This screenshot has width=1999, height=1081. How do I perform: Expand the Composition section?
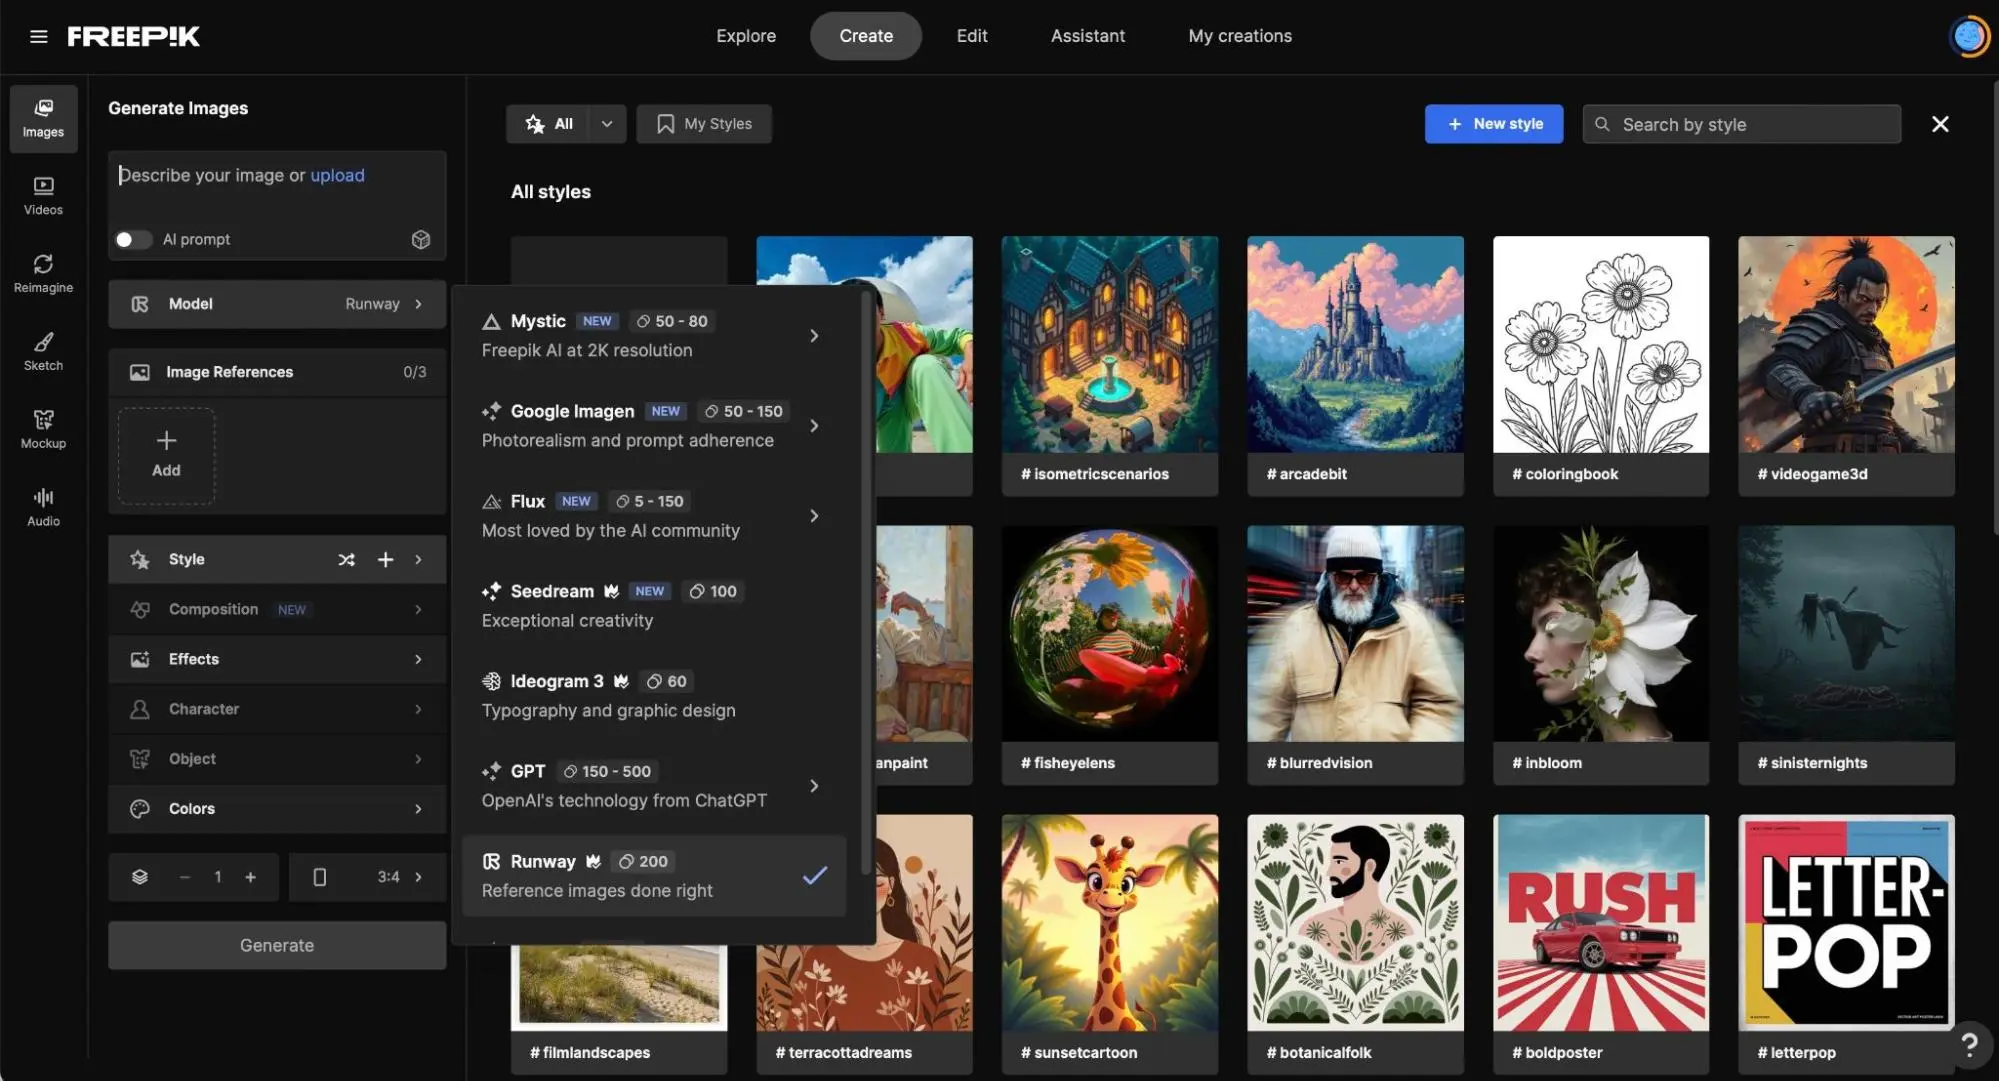click(x=277, y=609)
